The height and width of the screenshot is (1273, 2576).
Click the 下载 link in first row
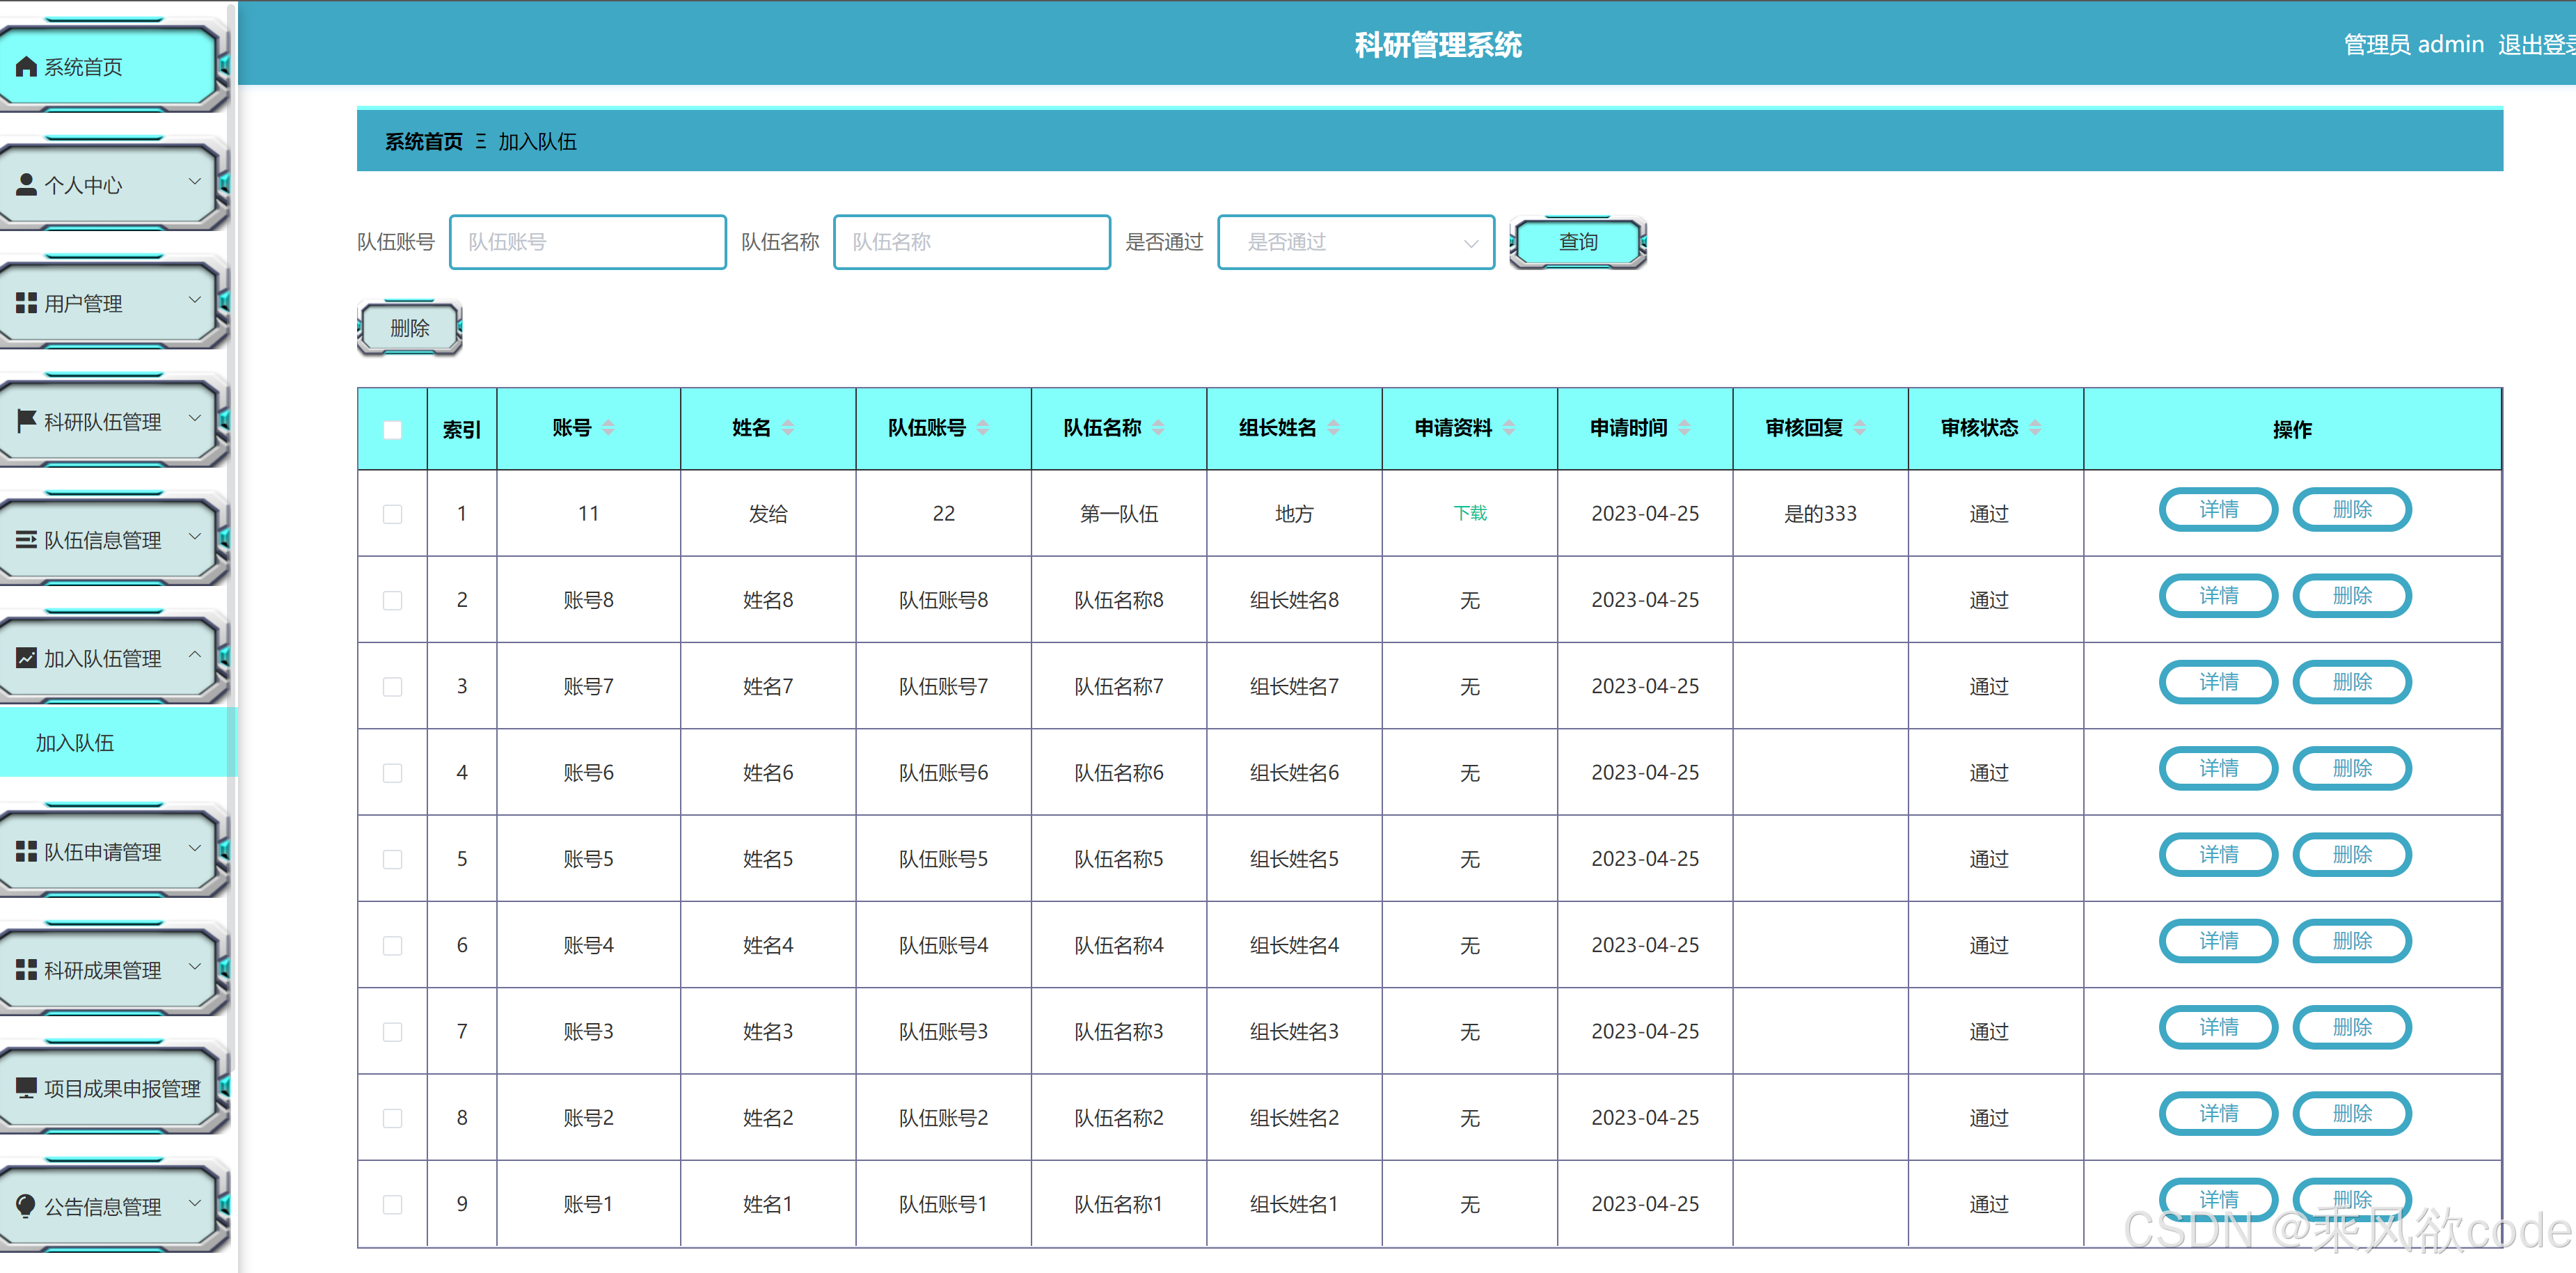[x=1469, y=513]
